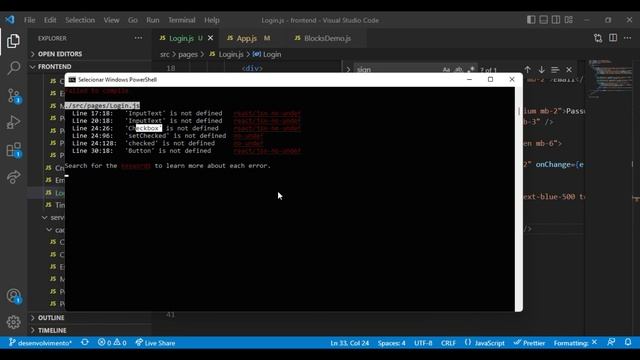
Task: Open the Live Share view in activity bar
Action: pos(13,177)
